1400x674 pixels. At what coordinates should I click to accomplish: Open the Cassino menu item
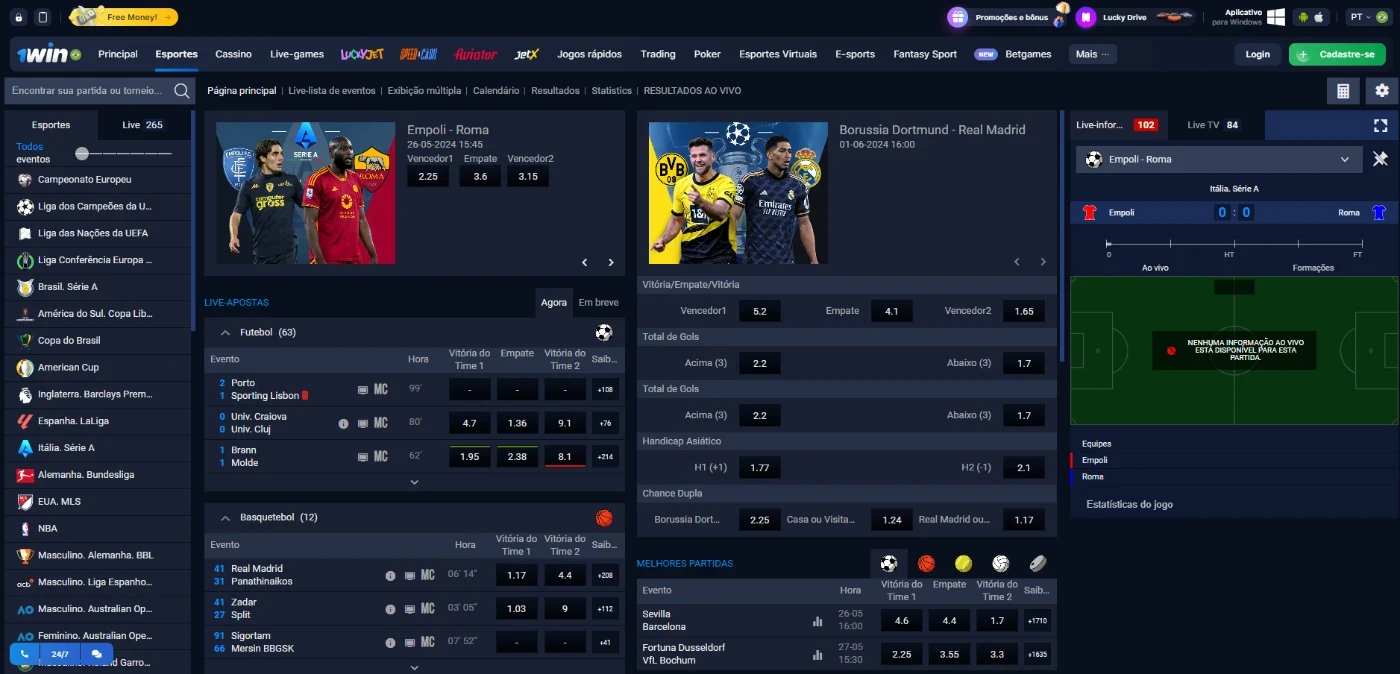(234, 54)
